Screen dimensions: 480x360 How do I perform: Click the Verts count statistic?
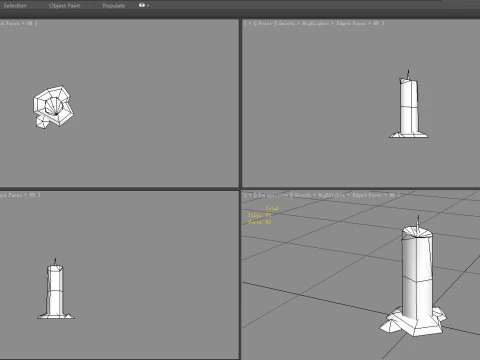(260, 222)
